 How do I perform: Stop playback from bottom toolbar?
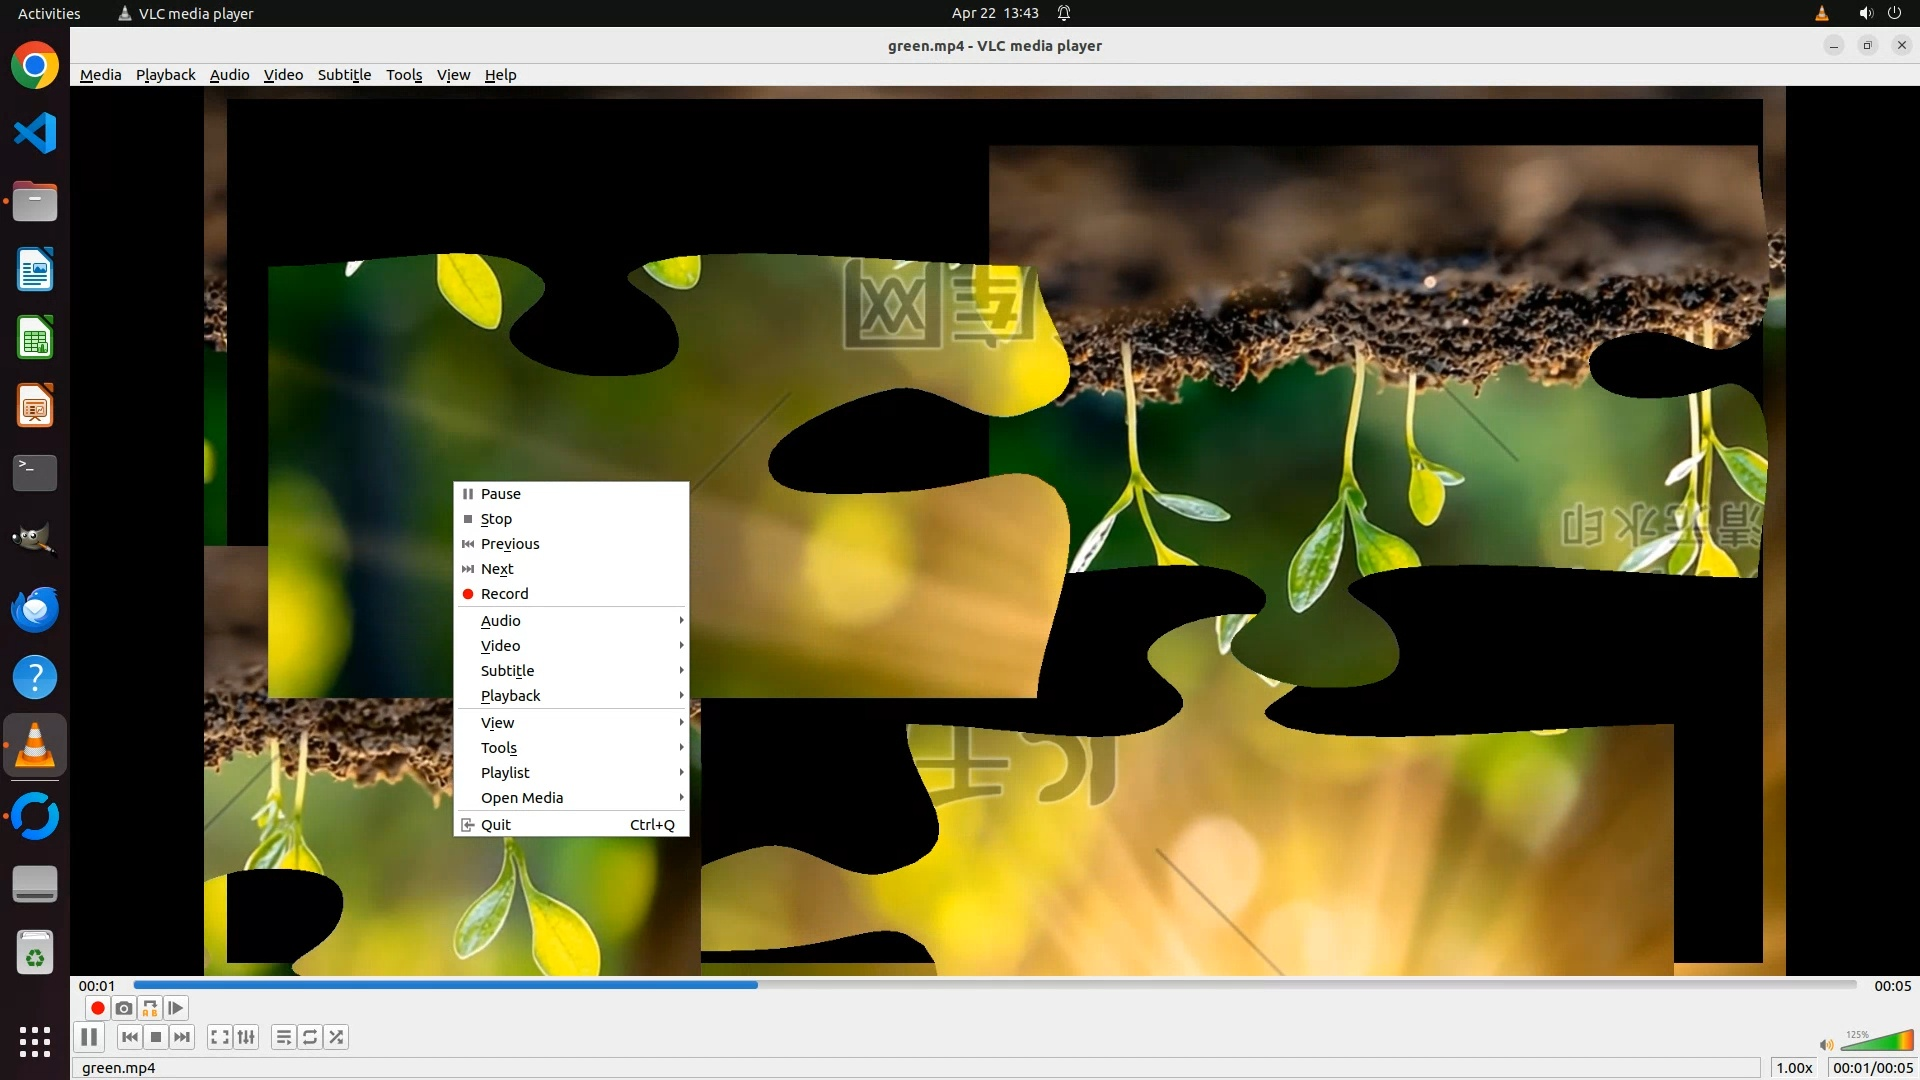[156, 1037]
